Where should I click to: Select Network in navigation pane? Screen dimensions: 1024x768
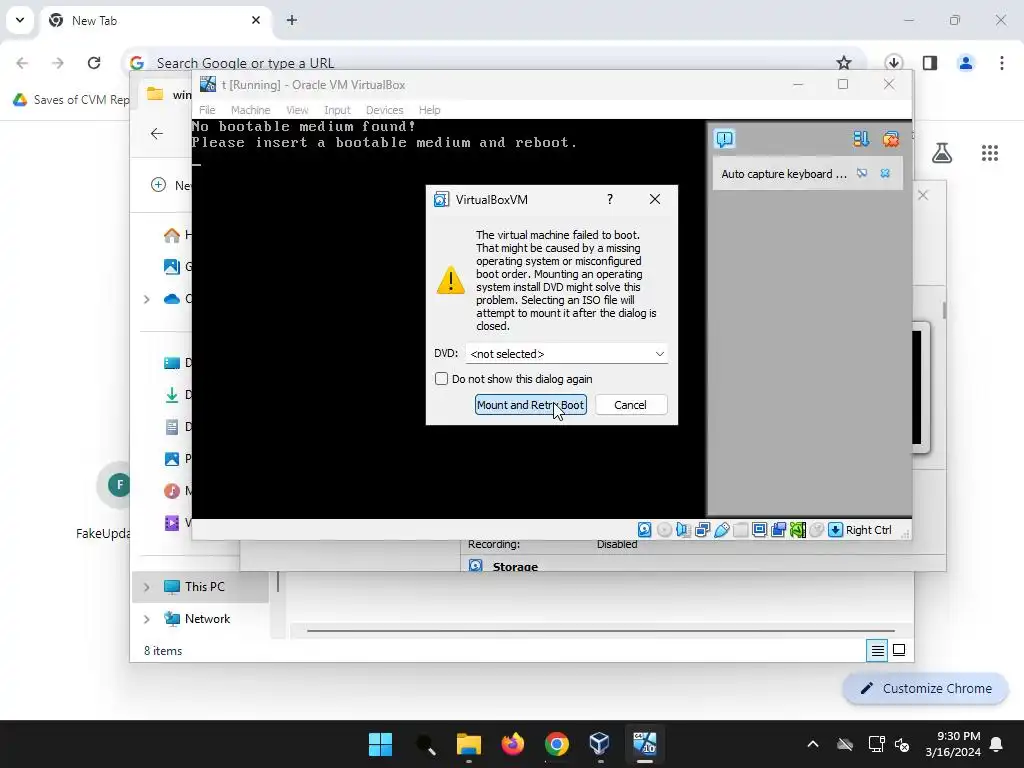click(200, 618)
